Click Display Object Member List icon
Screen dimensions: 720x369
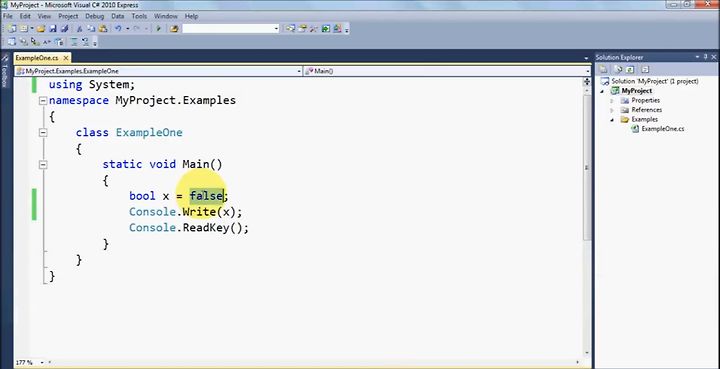point(11,42)
